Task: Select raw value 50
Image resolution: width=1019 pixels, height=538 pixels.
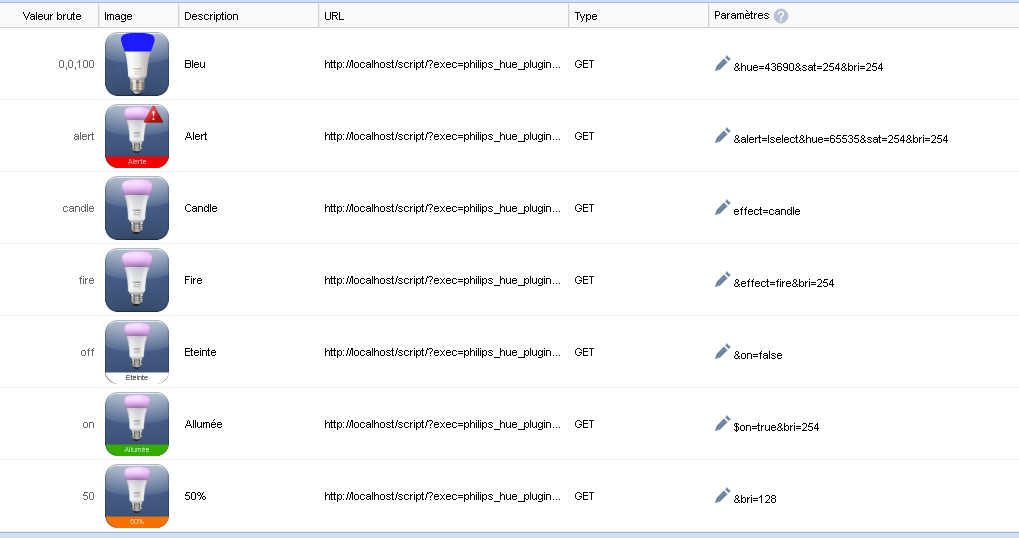Action: (88, 496)
